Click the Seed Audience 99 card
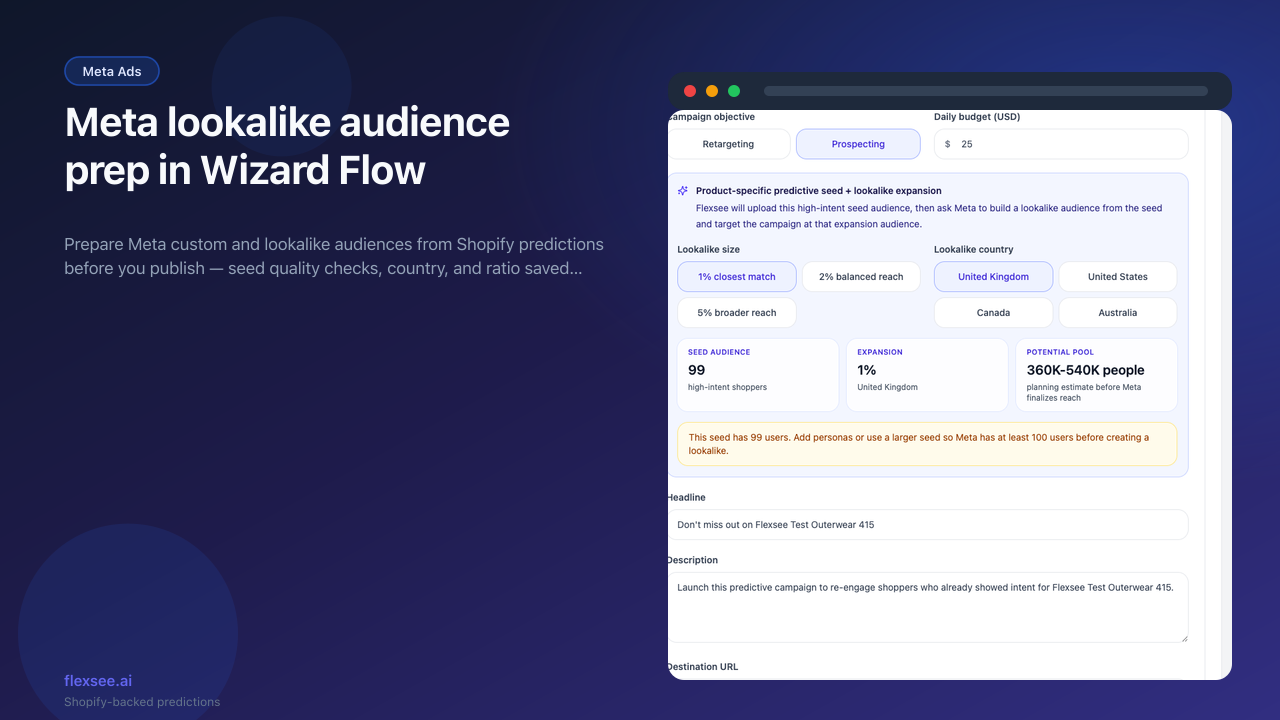Screen dimensions: 1280x720 point(758,375)
